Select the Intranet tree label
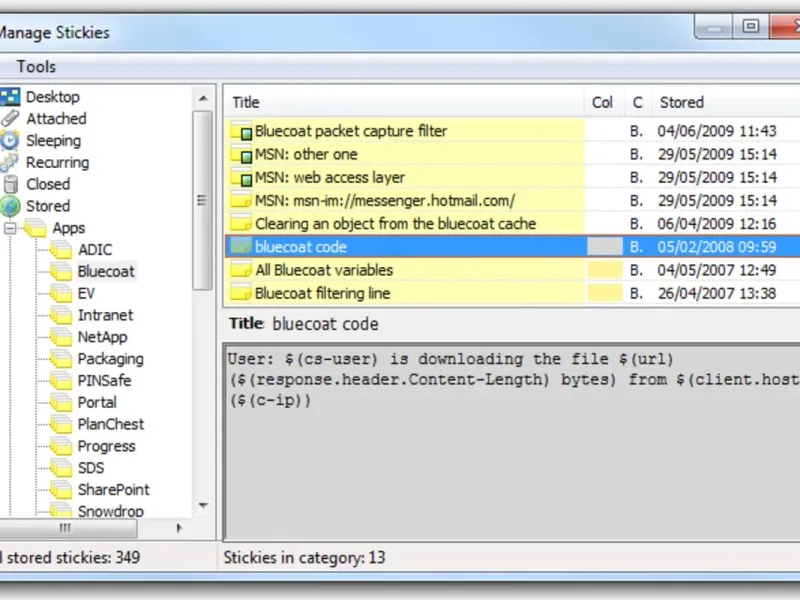 tap(106, 315)
